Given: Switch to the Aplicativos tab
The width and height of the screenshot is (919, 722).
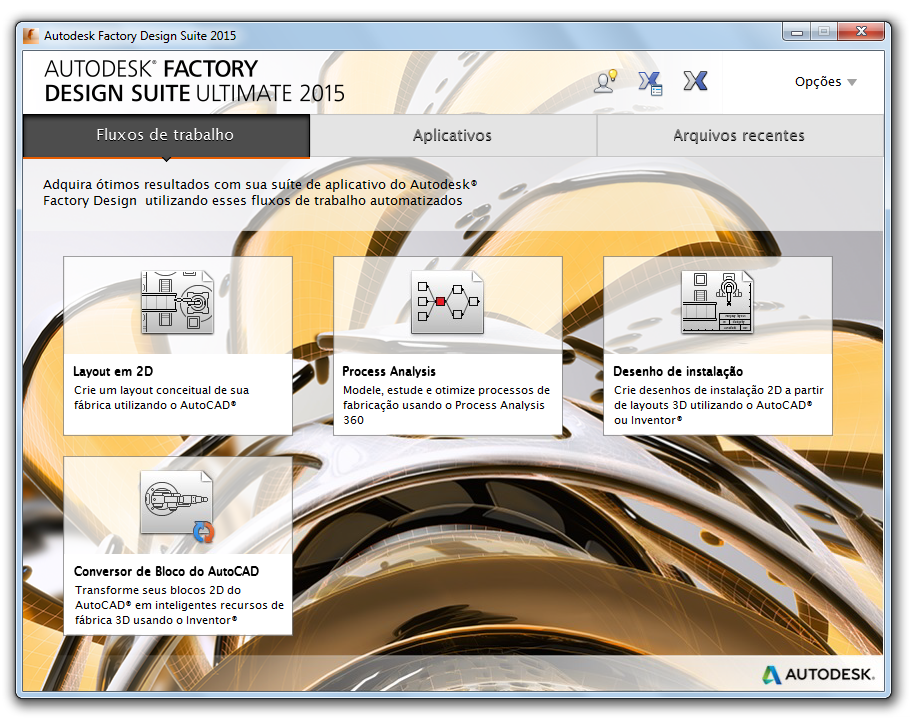Looking at the screenshot, I should pos(452,135).
